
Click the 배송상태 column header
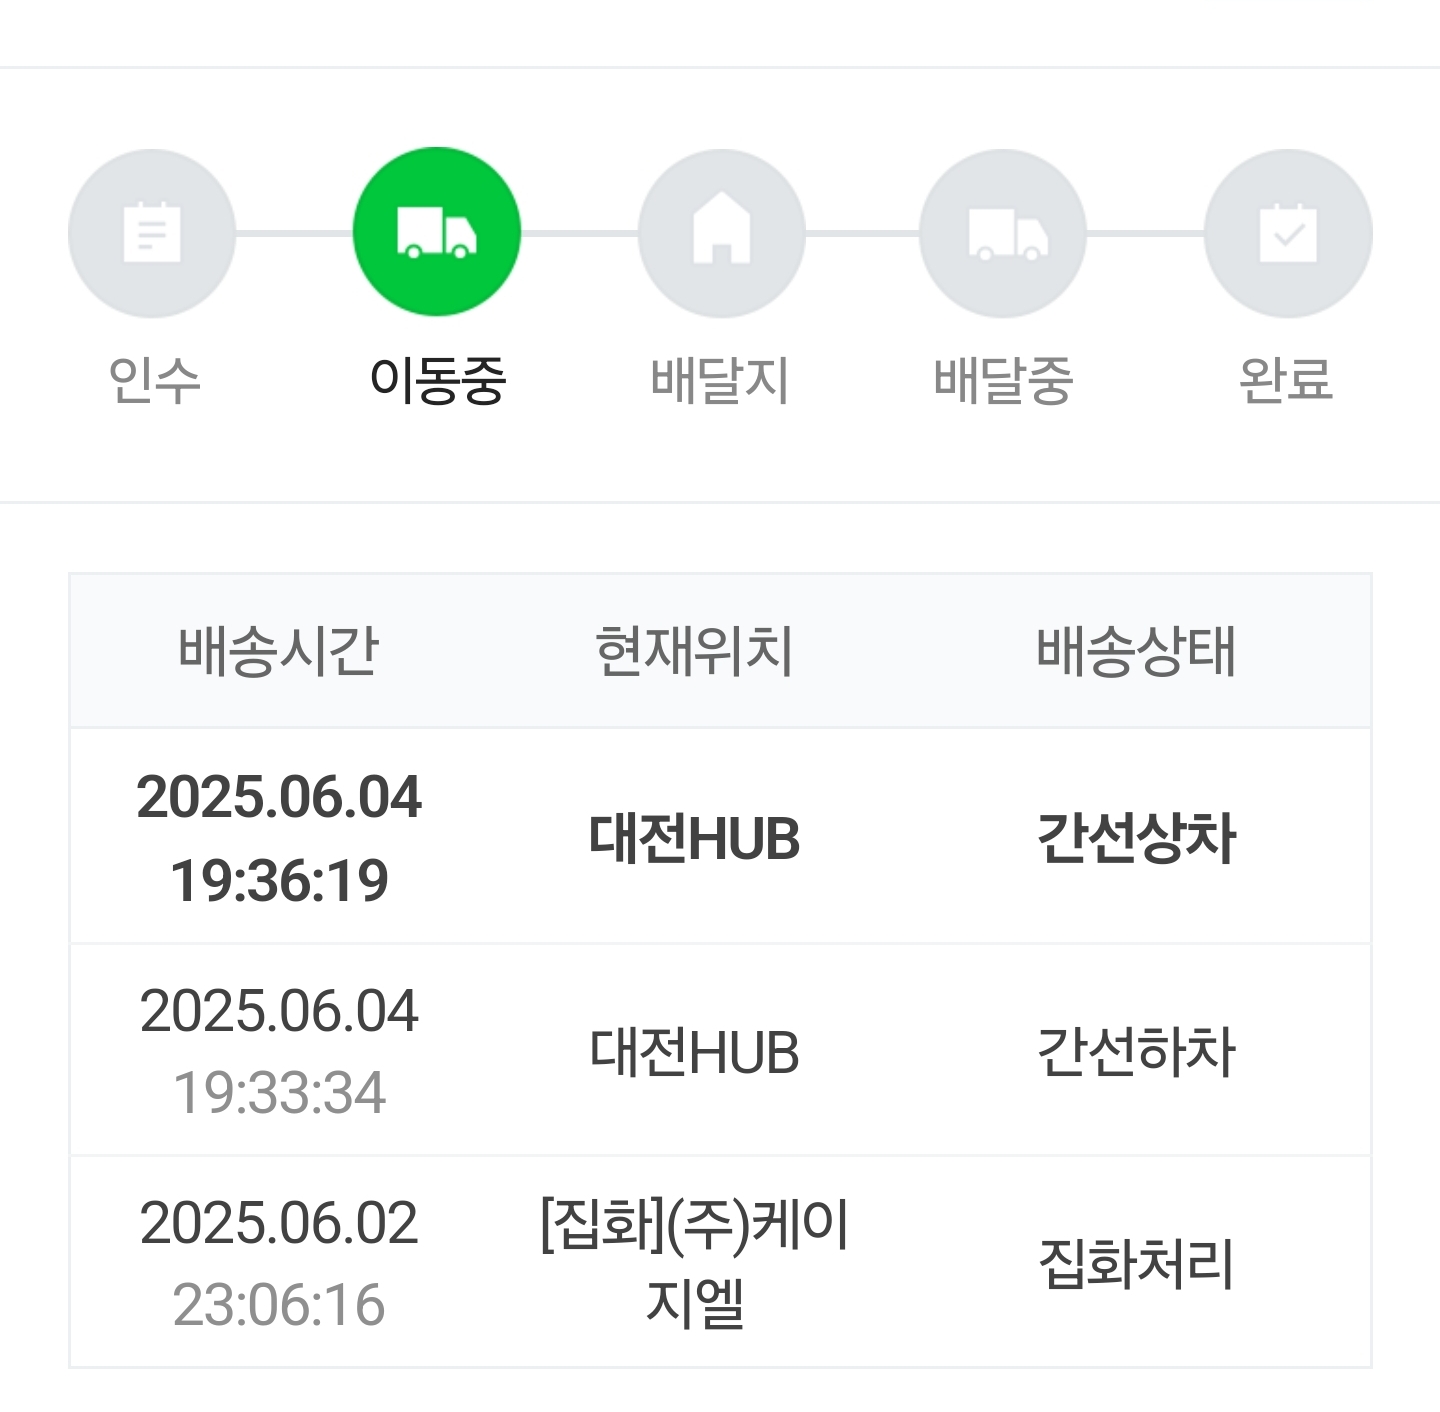(1136, 651)
